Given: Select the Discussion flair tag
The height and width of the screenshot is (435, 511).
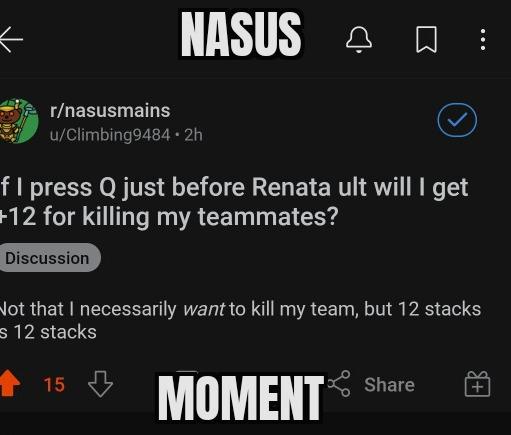Looking at the screenshot, I should 49,258.
